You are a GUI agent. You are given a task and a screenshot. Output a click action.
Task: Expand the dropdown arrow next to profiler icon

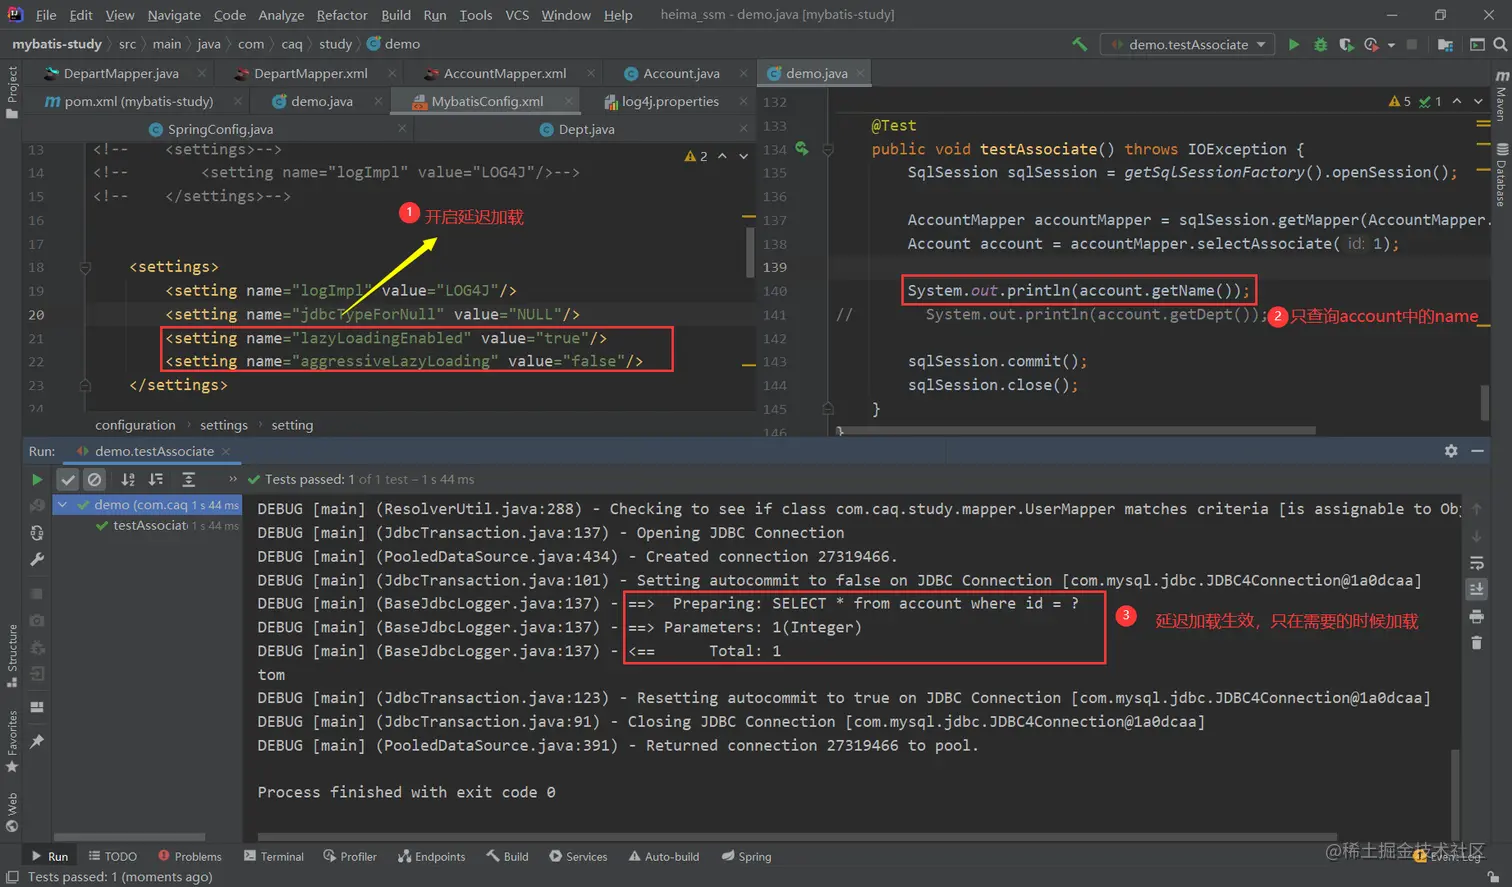(1391, 45)
